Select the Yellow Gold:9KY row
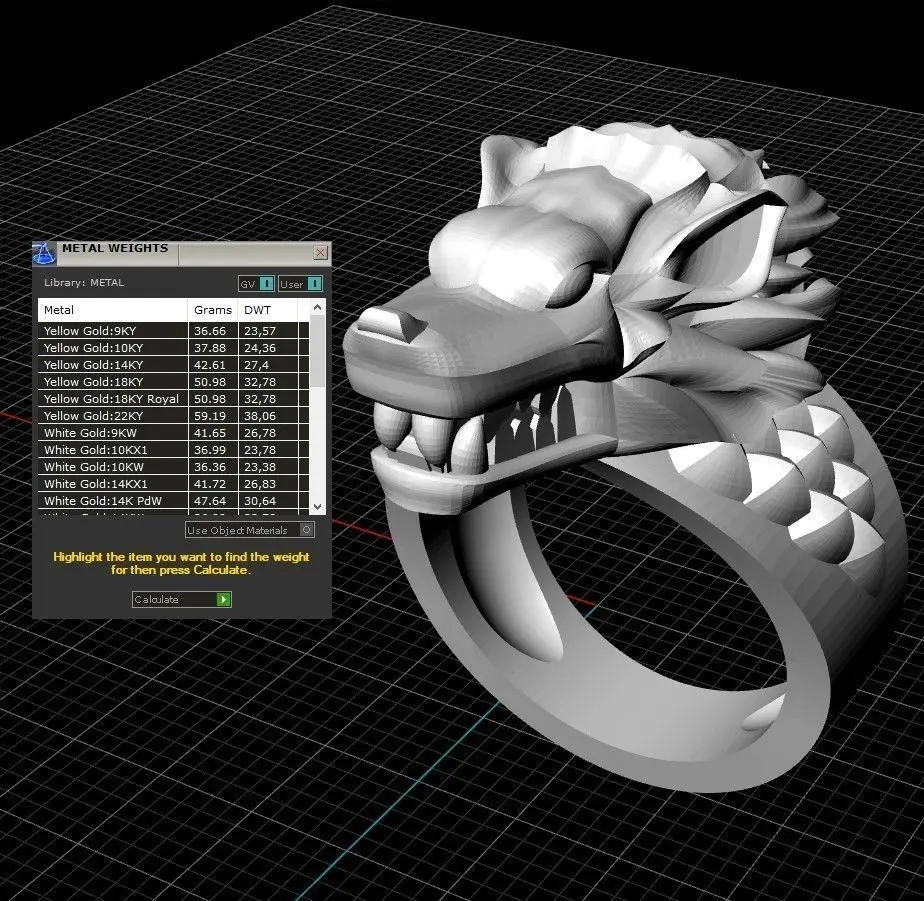 click(x=173, y=331)
